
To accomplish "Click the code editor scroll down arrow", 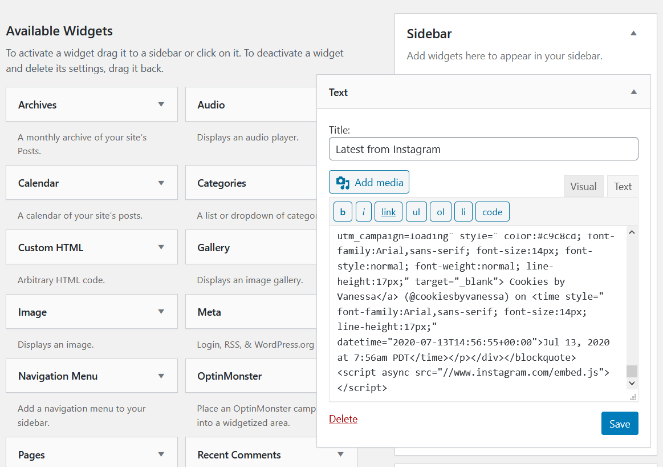I will (x=632, y=383).
